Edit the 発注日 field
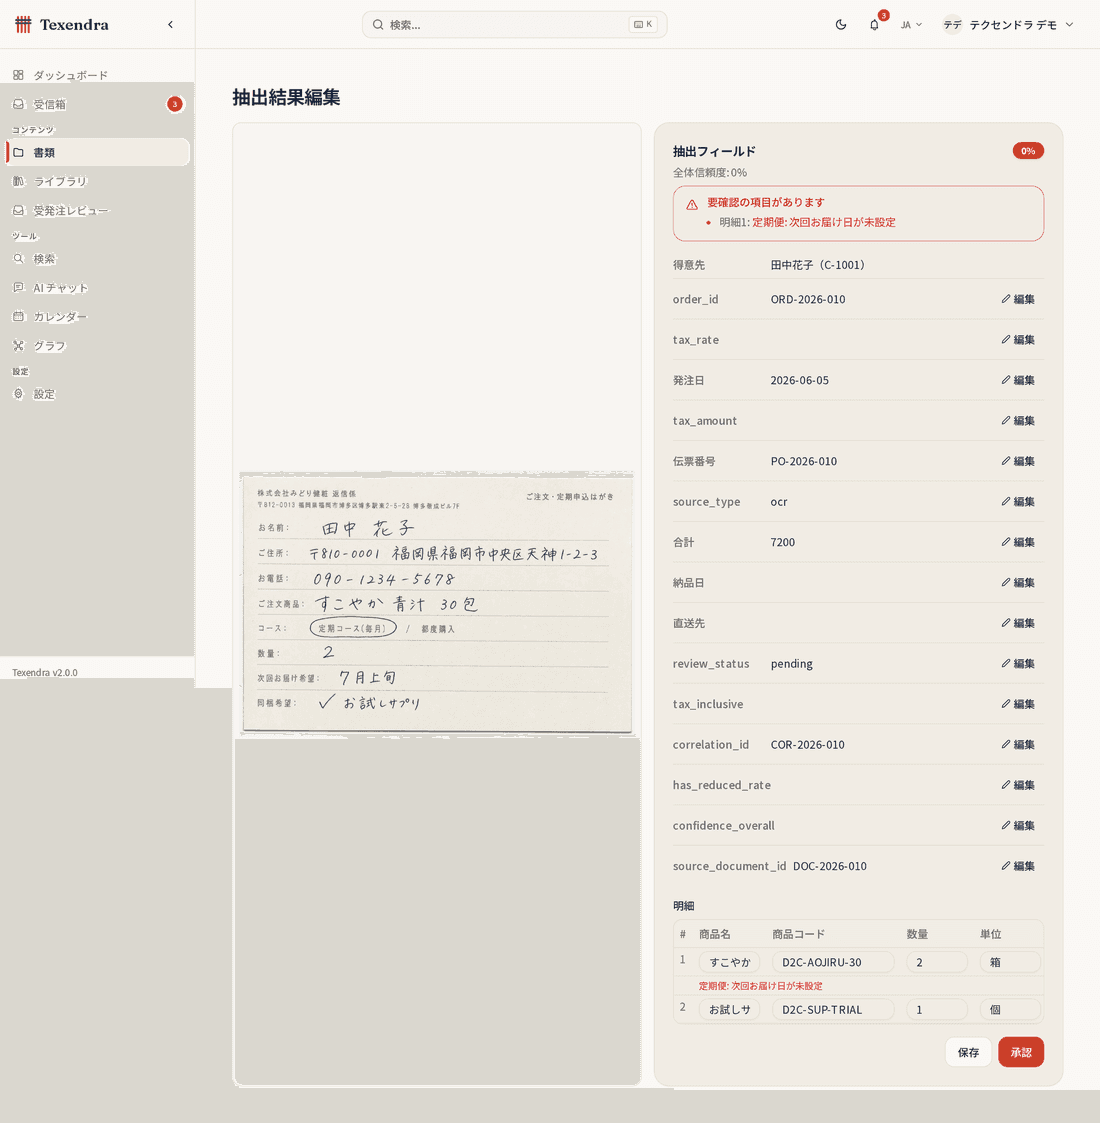The width and height of the screenshot is (1100, 1123). click(1018, 380)
